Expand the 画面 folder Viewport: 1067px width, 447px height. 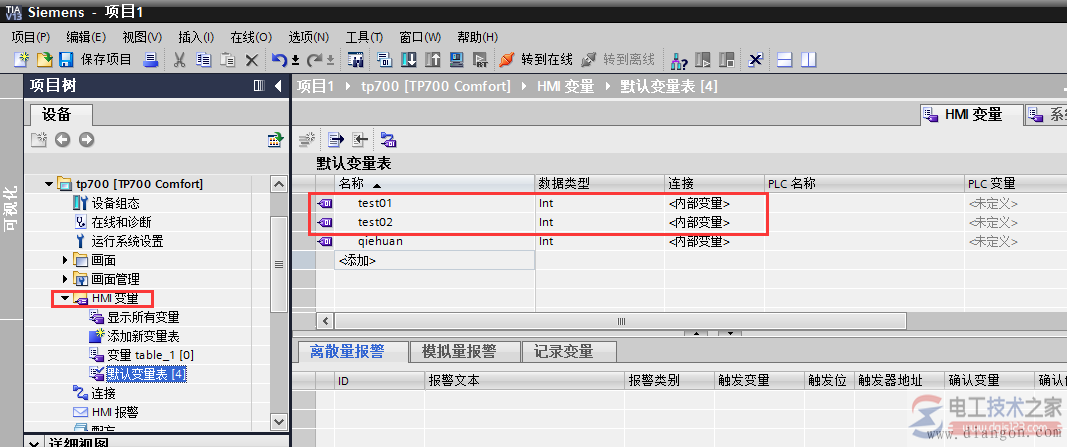point(65,260)
